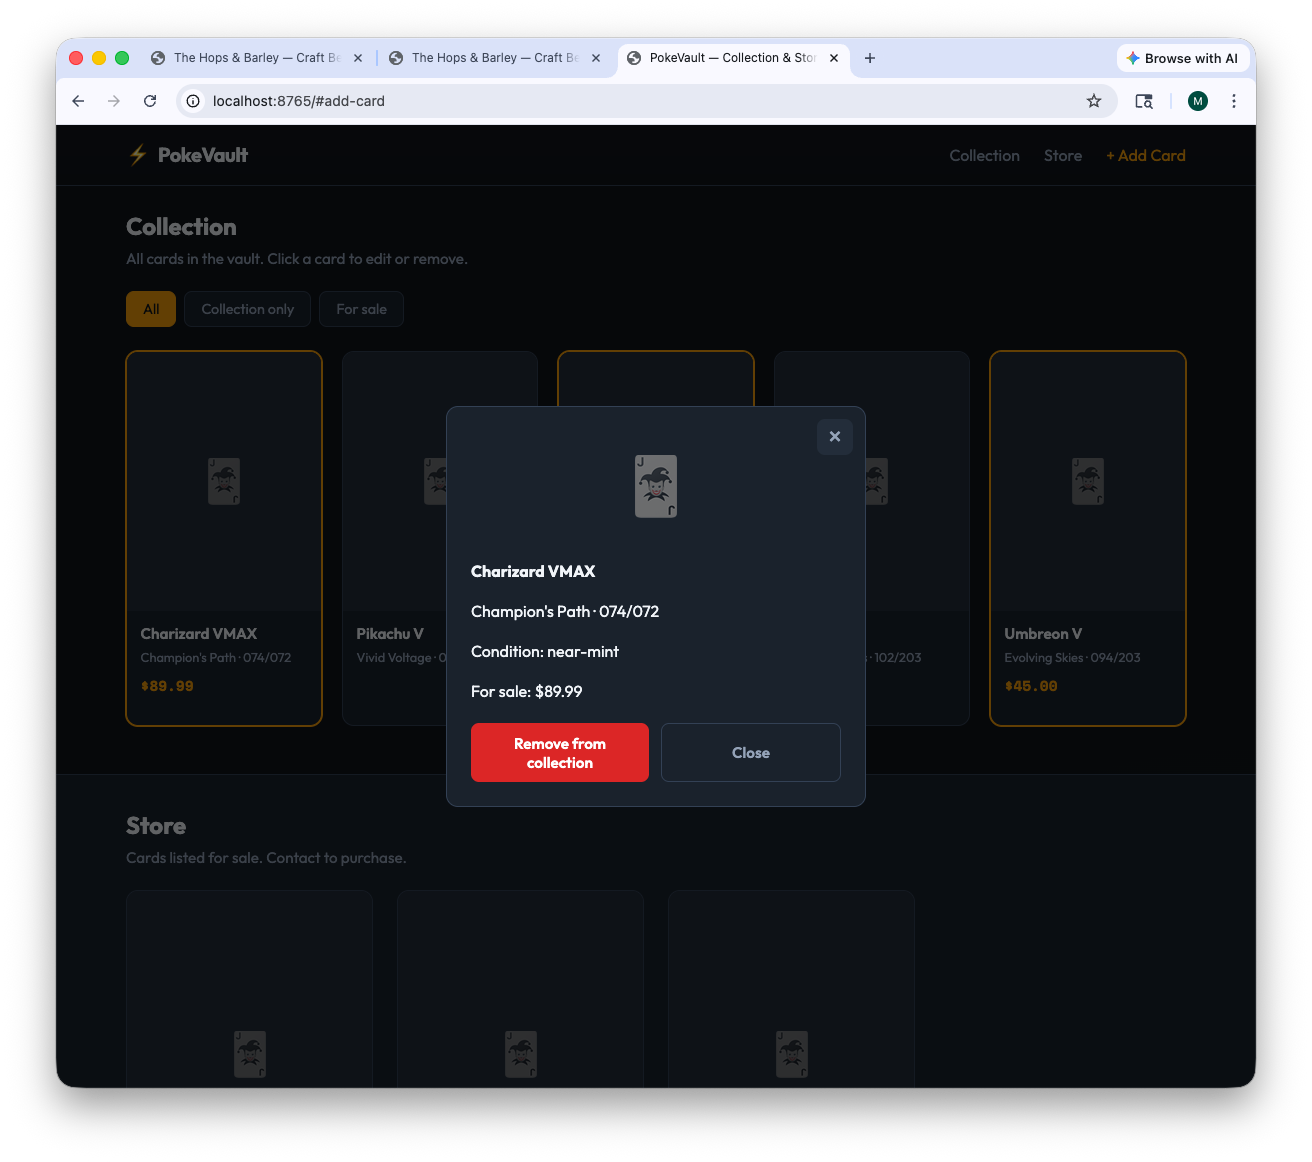The width and height of the screenshot is (1312, 1162).
Task: Switch to the first Hops & Barley tab
Action: point(255,58)
